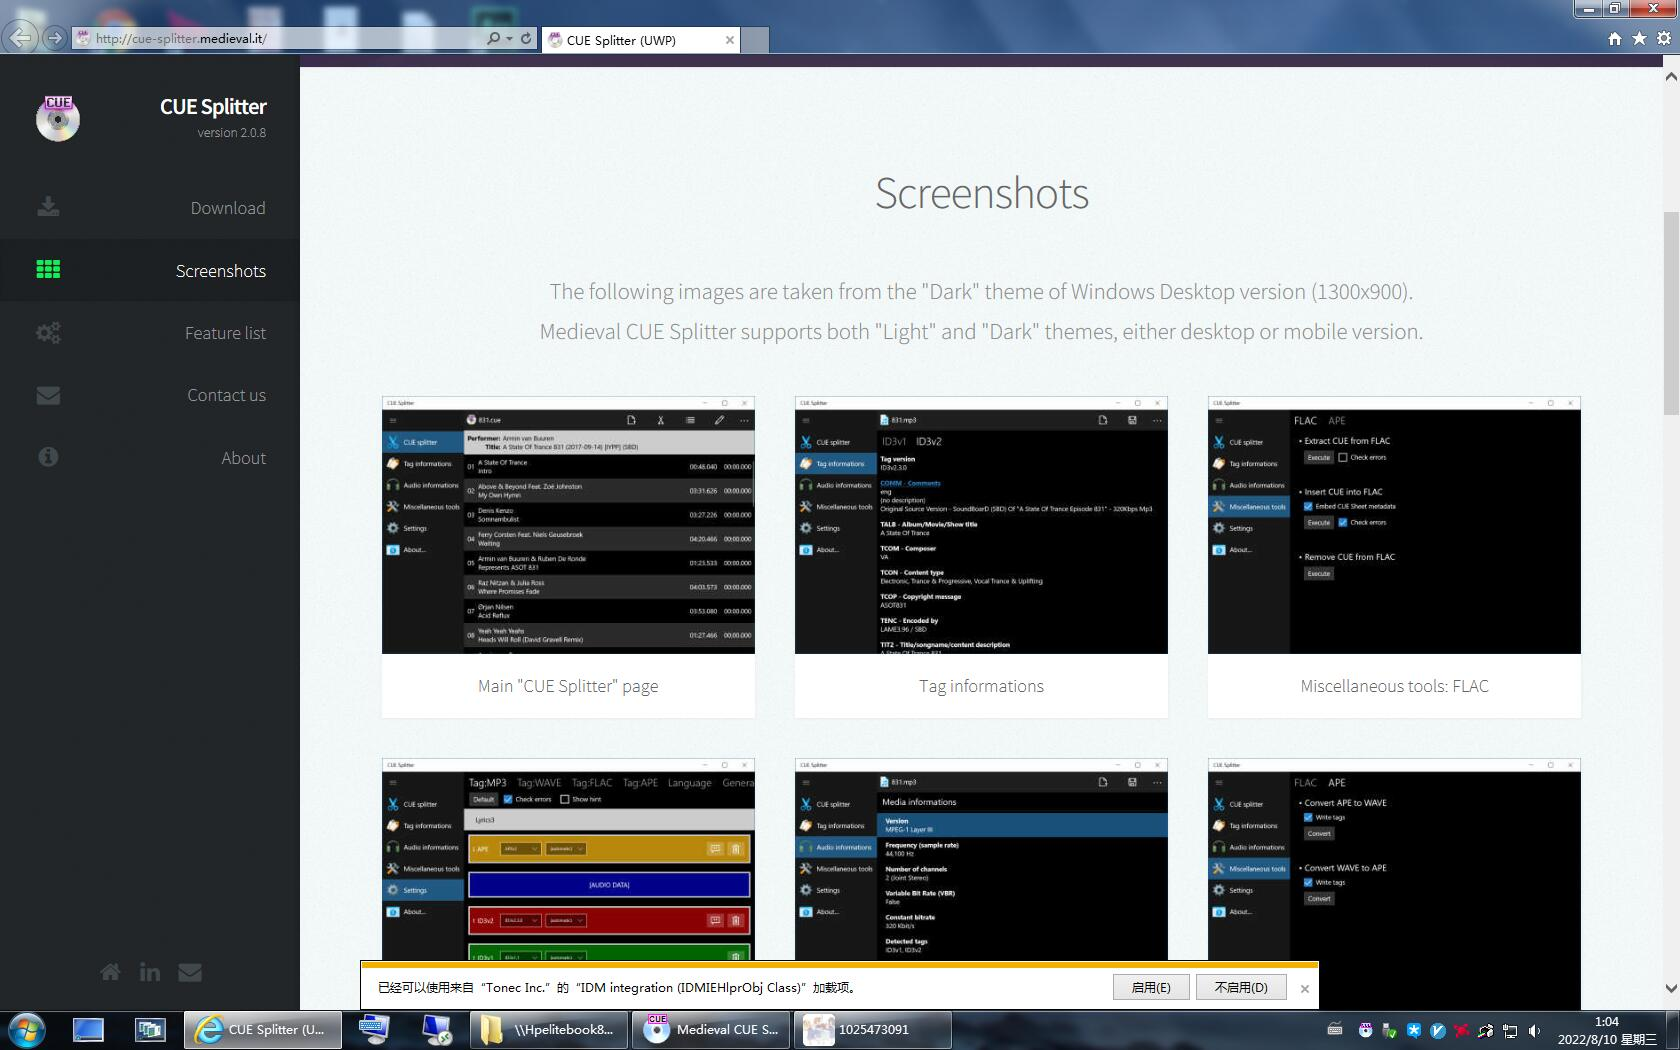Click the browser forward arrow button

55,38
